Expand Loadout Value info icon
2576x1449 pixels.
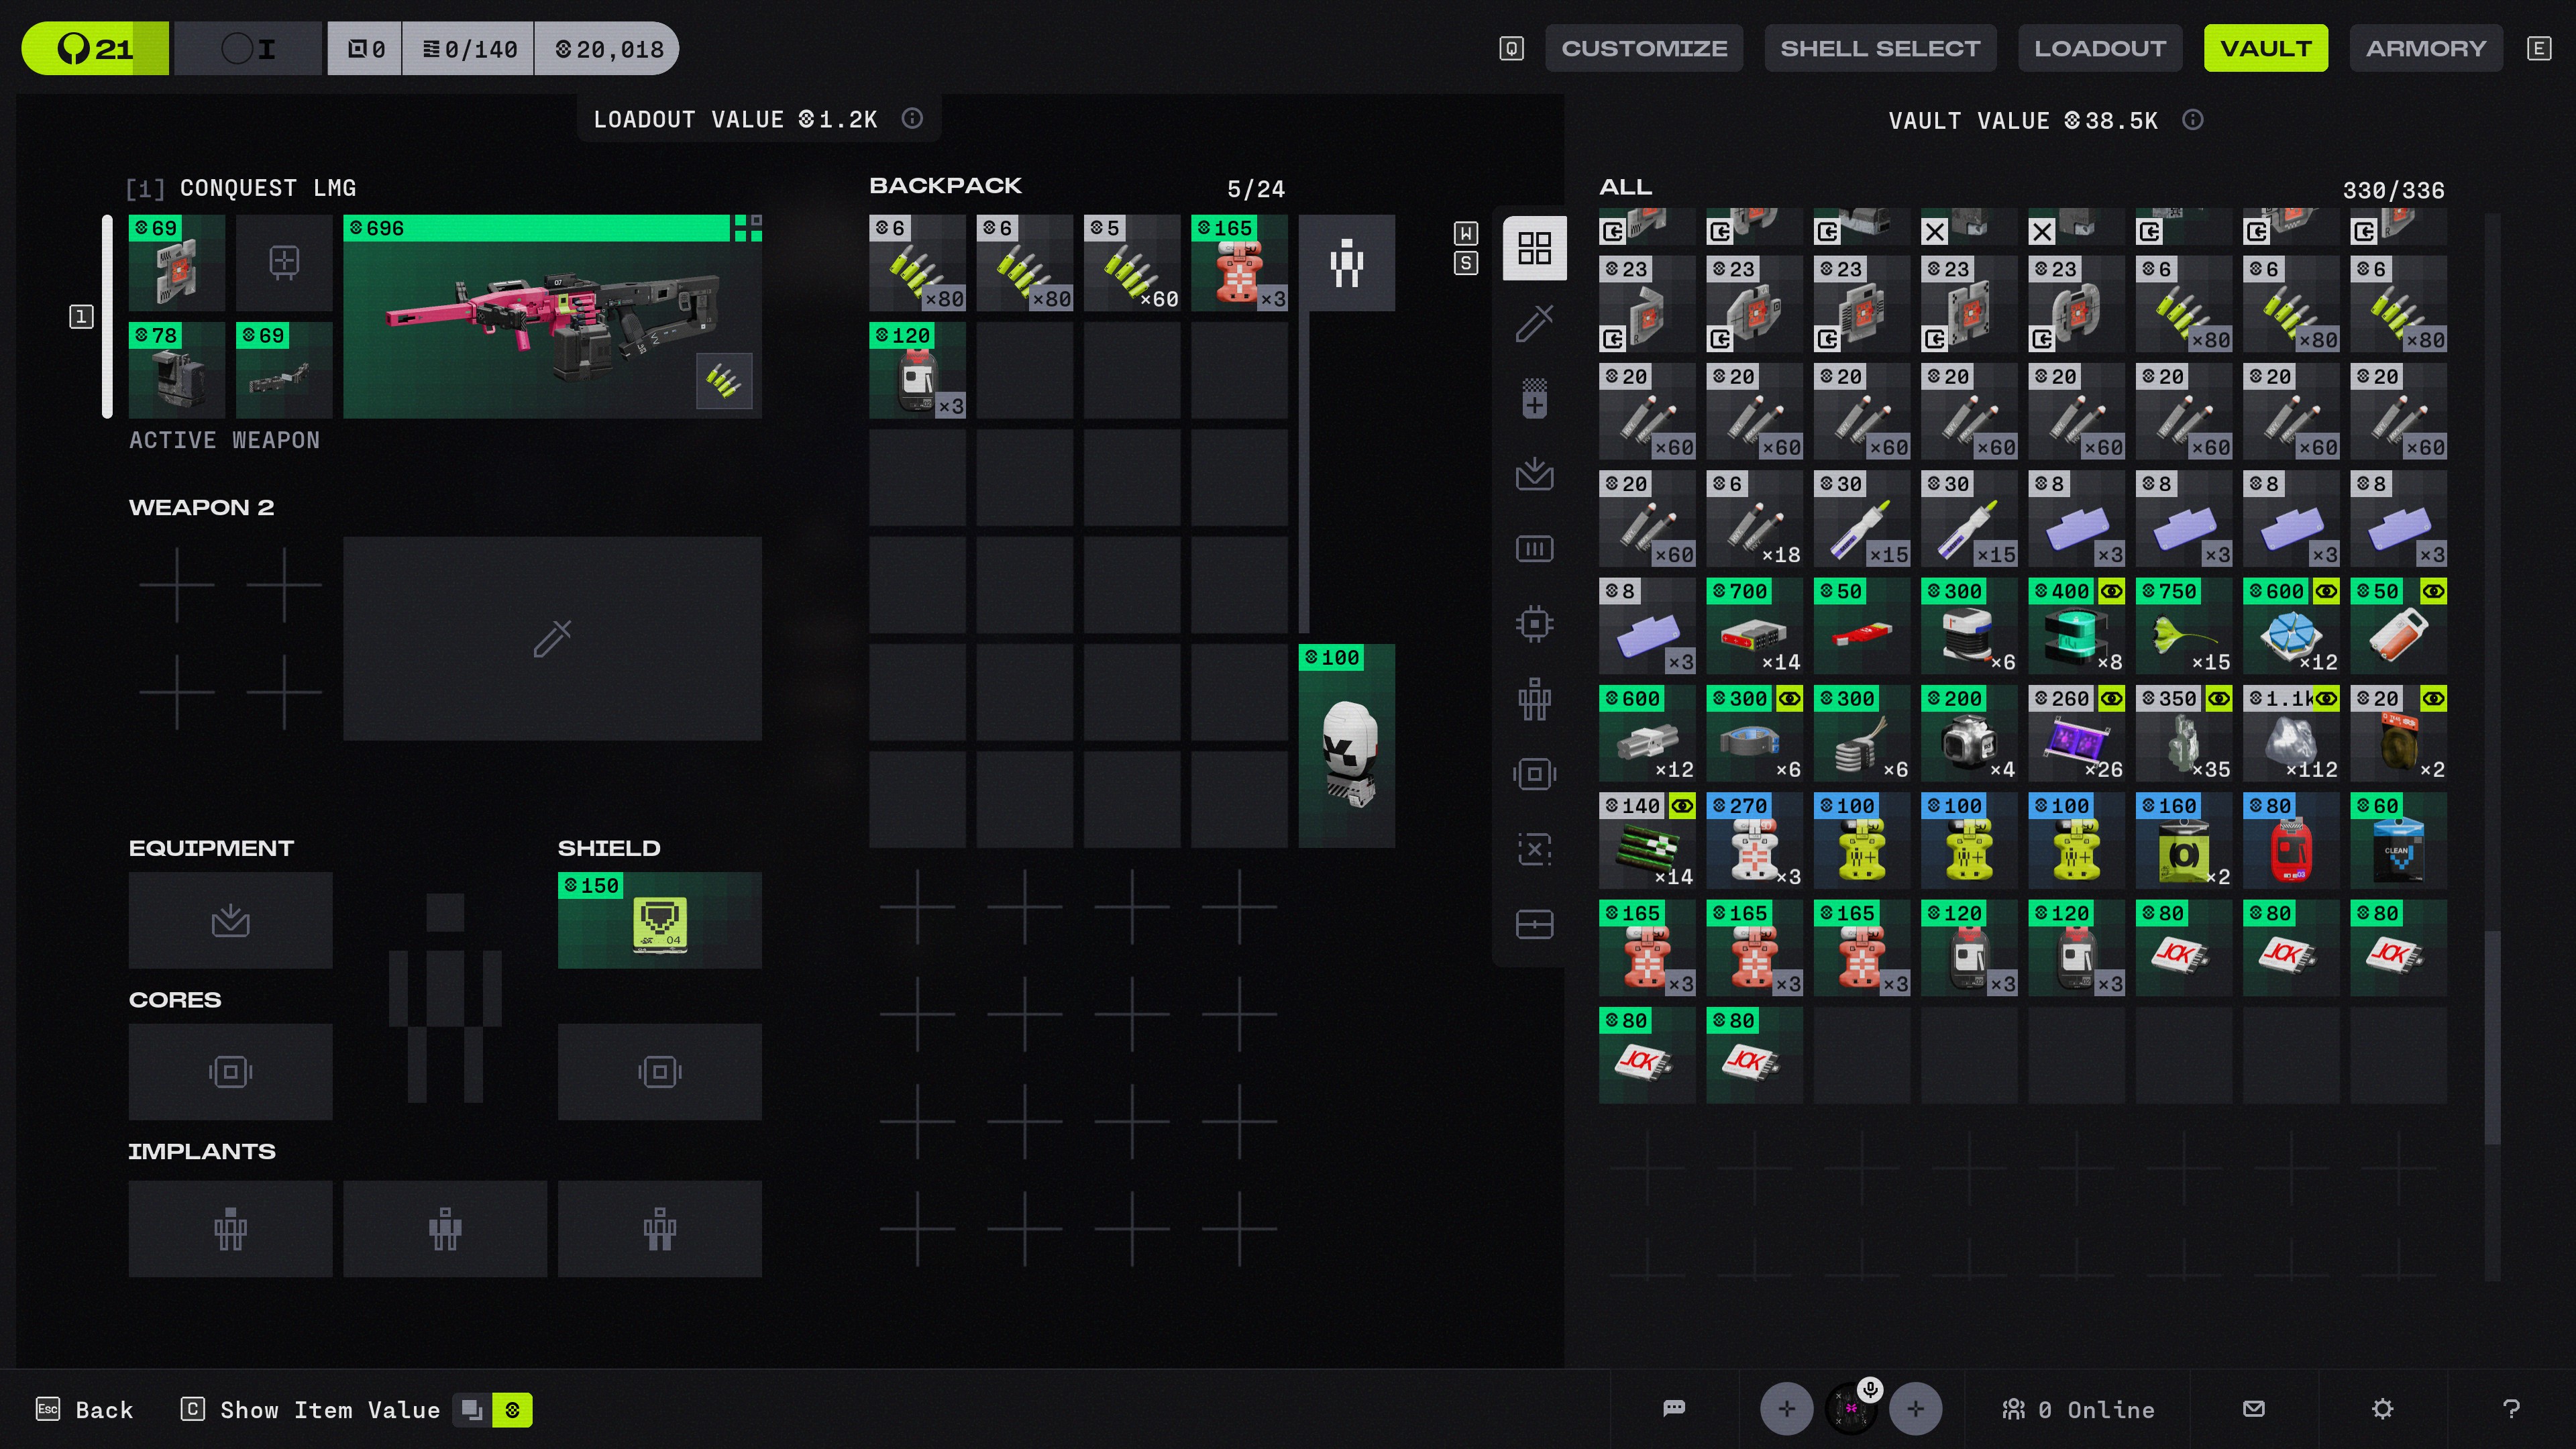912,119
